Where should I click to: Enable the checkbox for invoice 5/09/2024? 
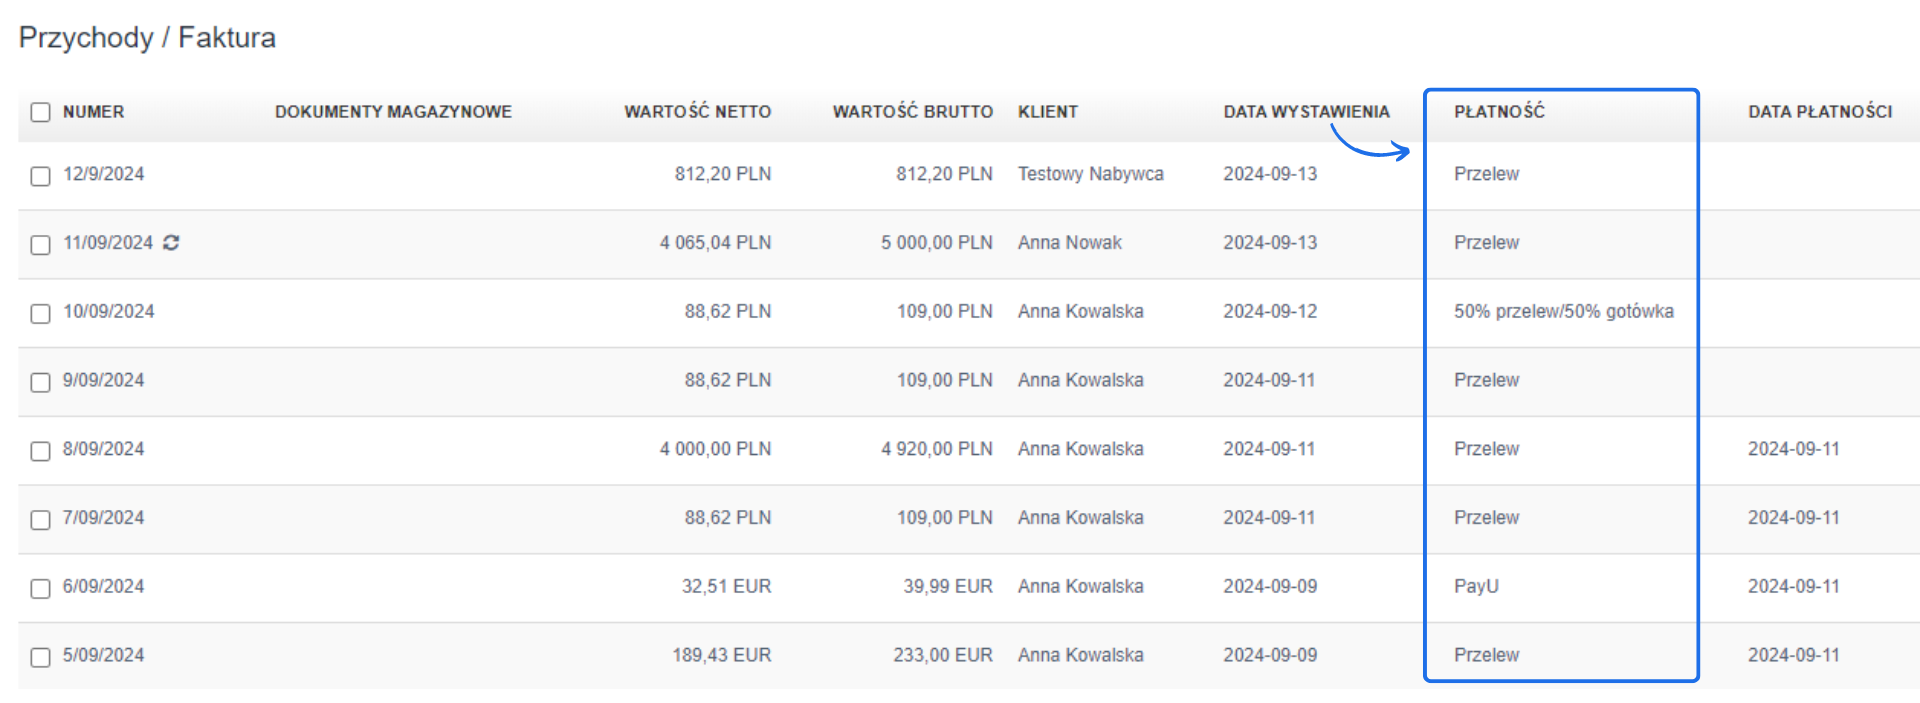tap(40, 657)
